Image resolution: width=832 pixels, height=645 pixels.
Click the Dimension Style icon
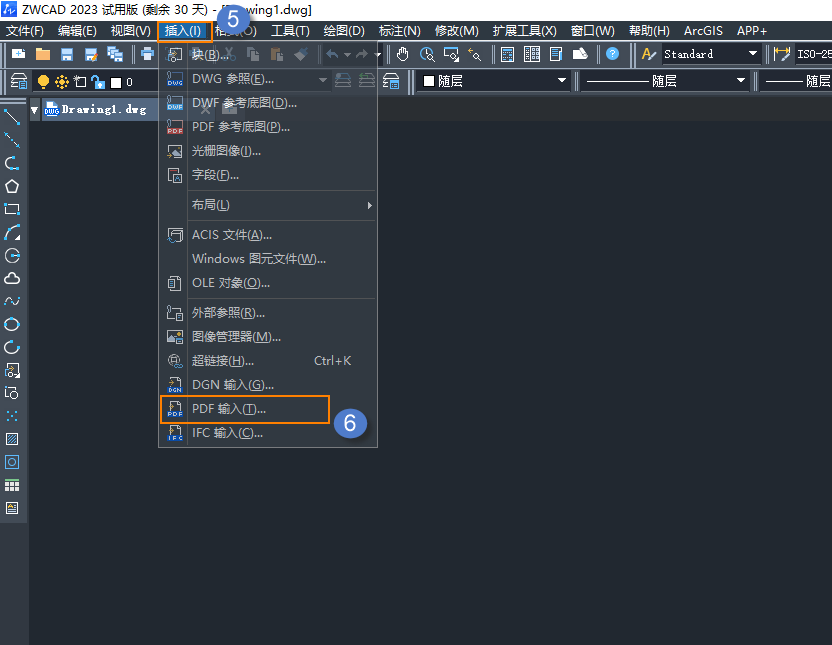pos(782,54)
